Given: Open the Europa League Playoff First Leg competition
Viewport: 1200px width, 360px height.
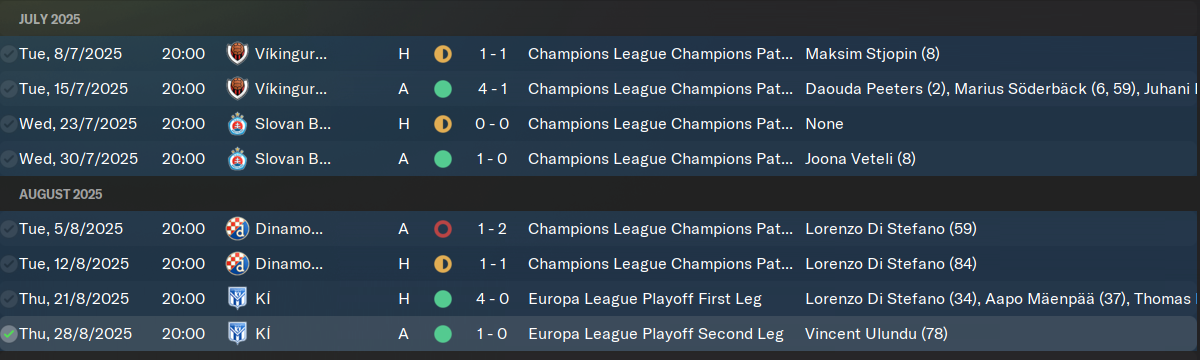Looking at the screenshot, I should [645, 299].
